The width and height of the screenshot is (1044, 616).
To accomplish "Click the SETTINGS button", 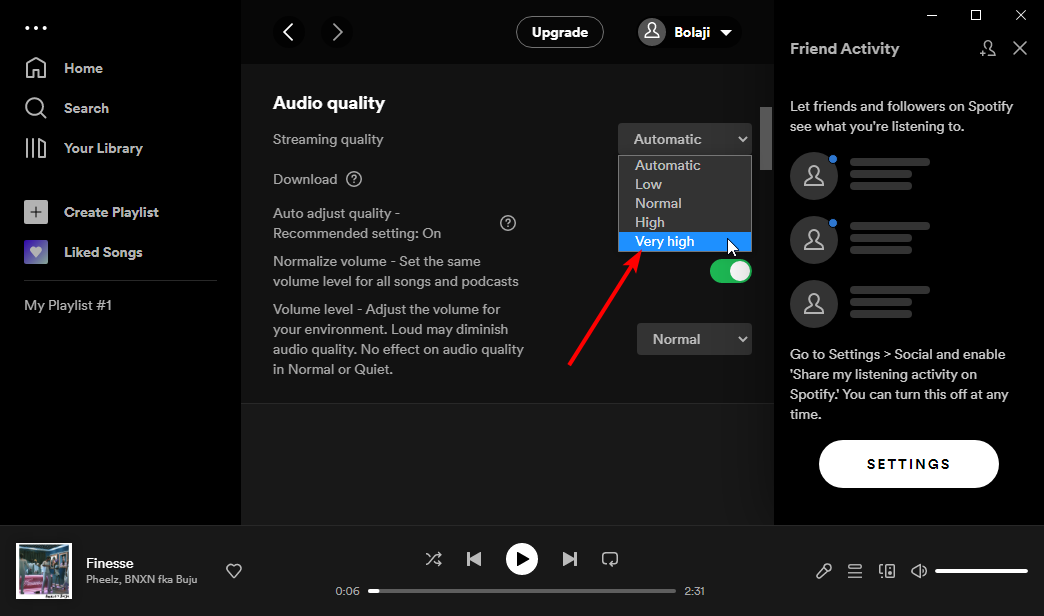I will (x=909, y=464).
